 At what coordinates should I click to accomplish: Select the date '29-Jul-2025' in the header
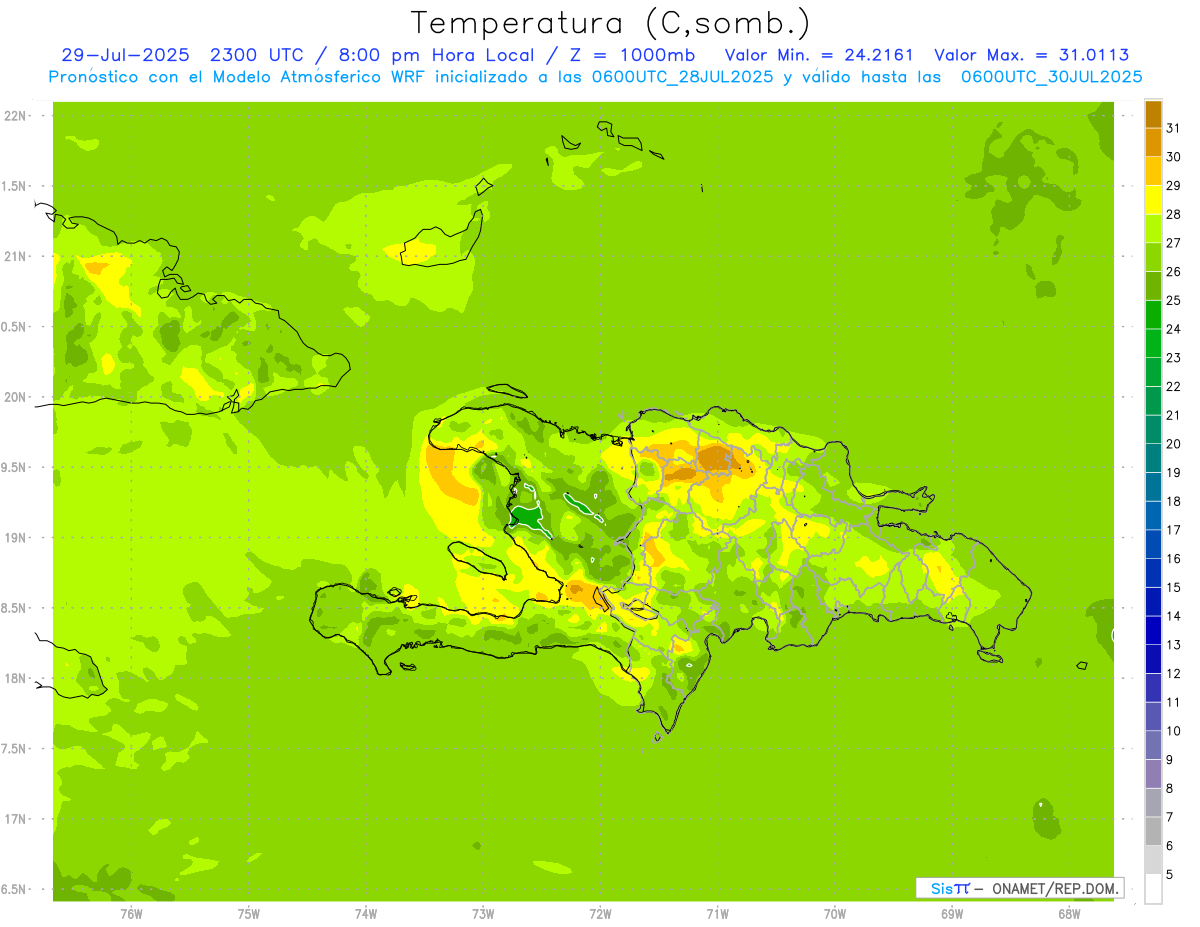pos(127,55)
